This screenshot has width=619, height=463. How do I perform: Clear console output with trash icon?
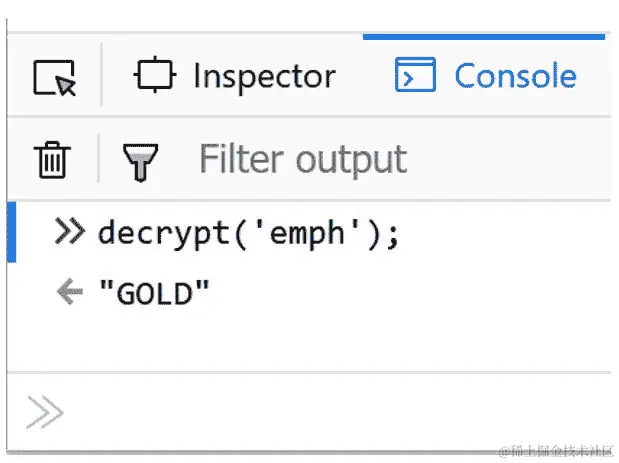tap(52, 159)
